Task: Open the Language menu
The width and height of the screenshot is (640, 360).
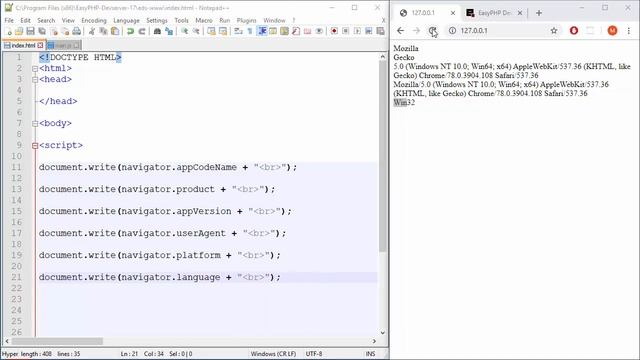Action: 127,20
